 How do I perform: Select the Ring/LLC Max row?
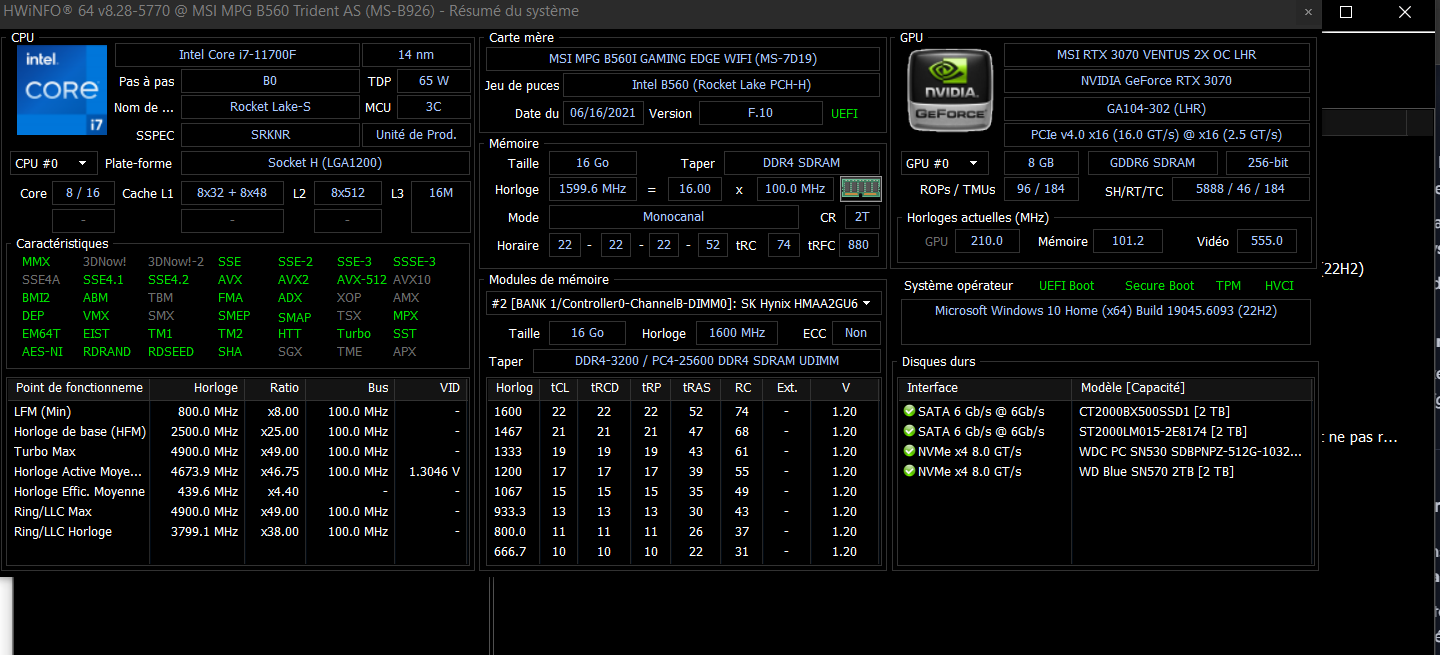(x=237, y=512)
